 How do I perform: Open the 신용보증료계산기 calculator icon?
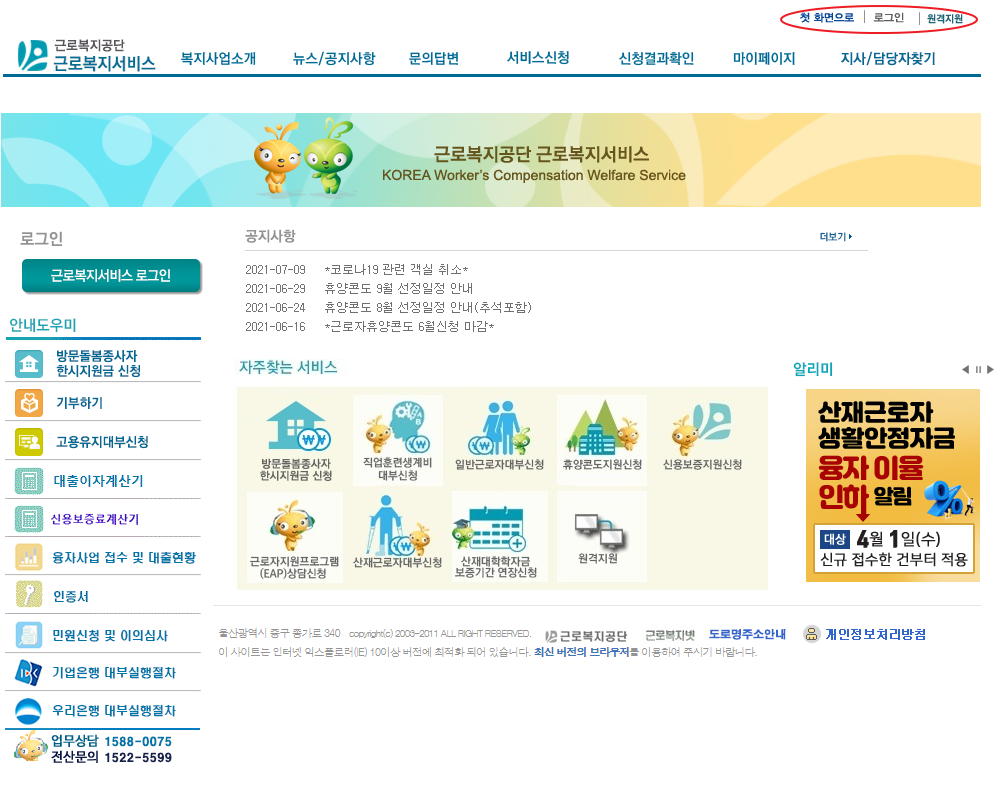tap(29, 519)
